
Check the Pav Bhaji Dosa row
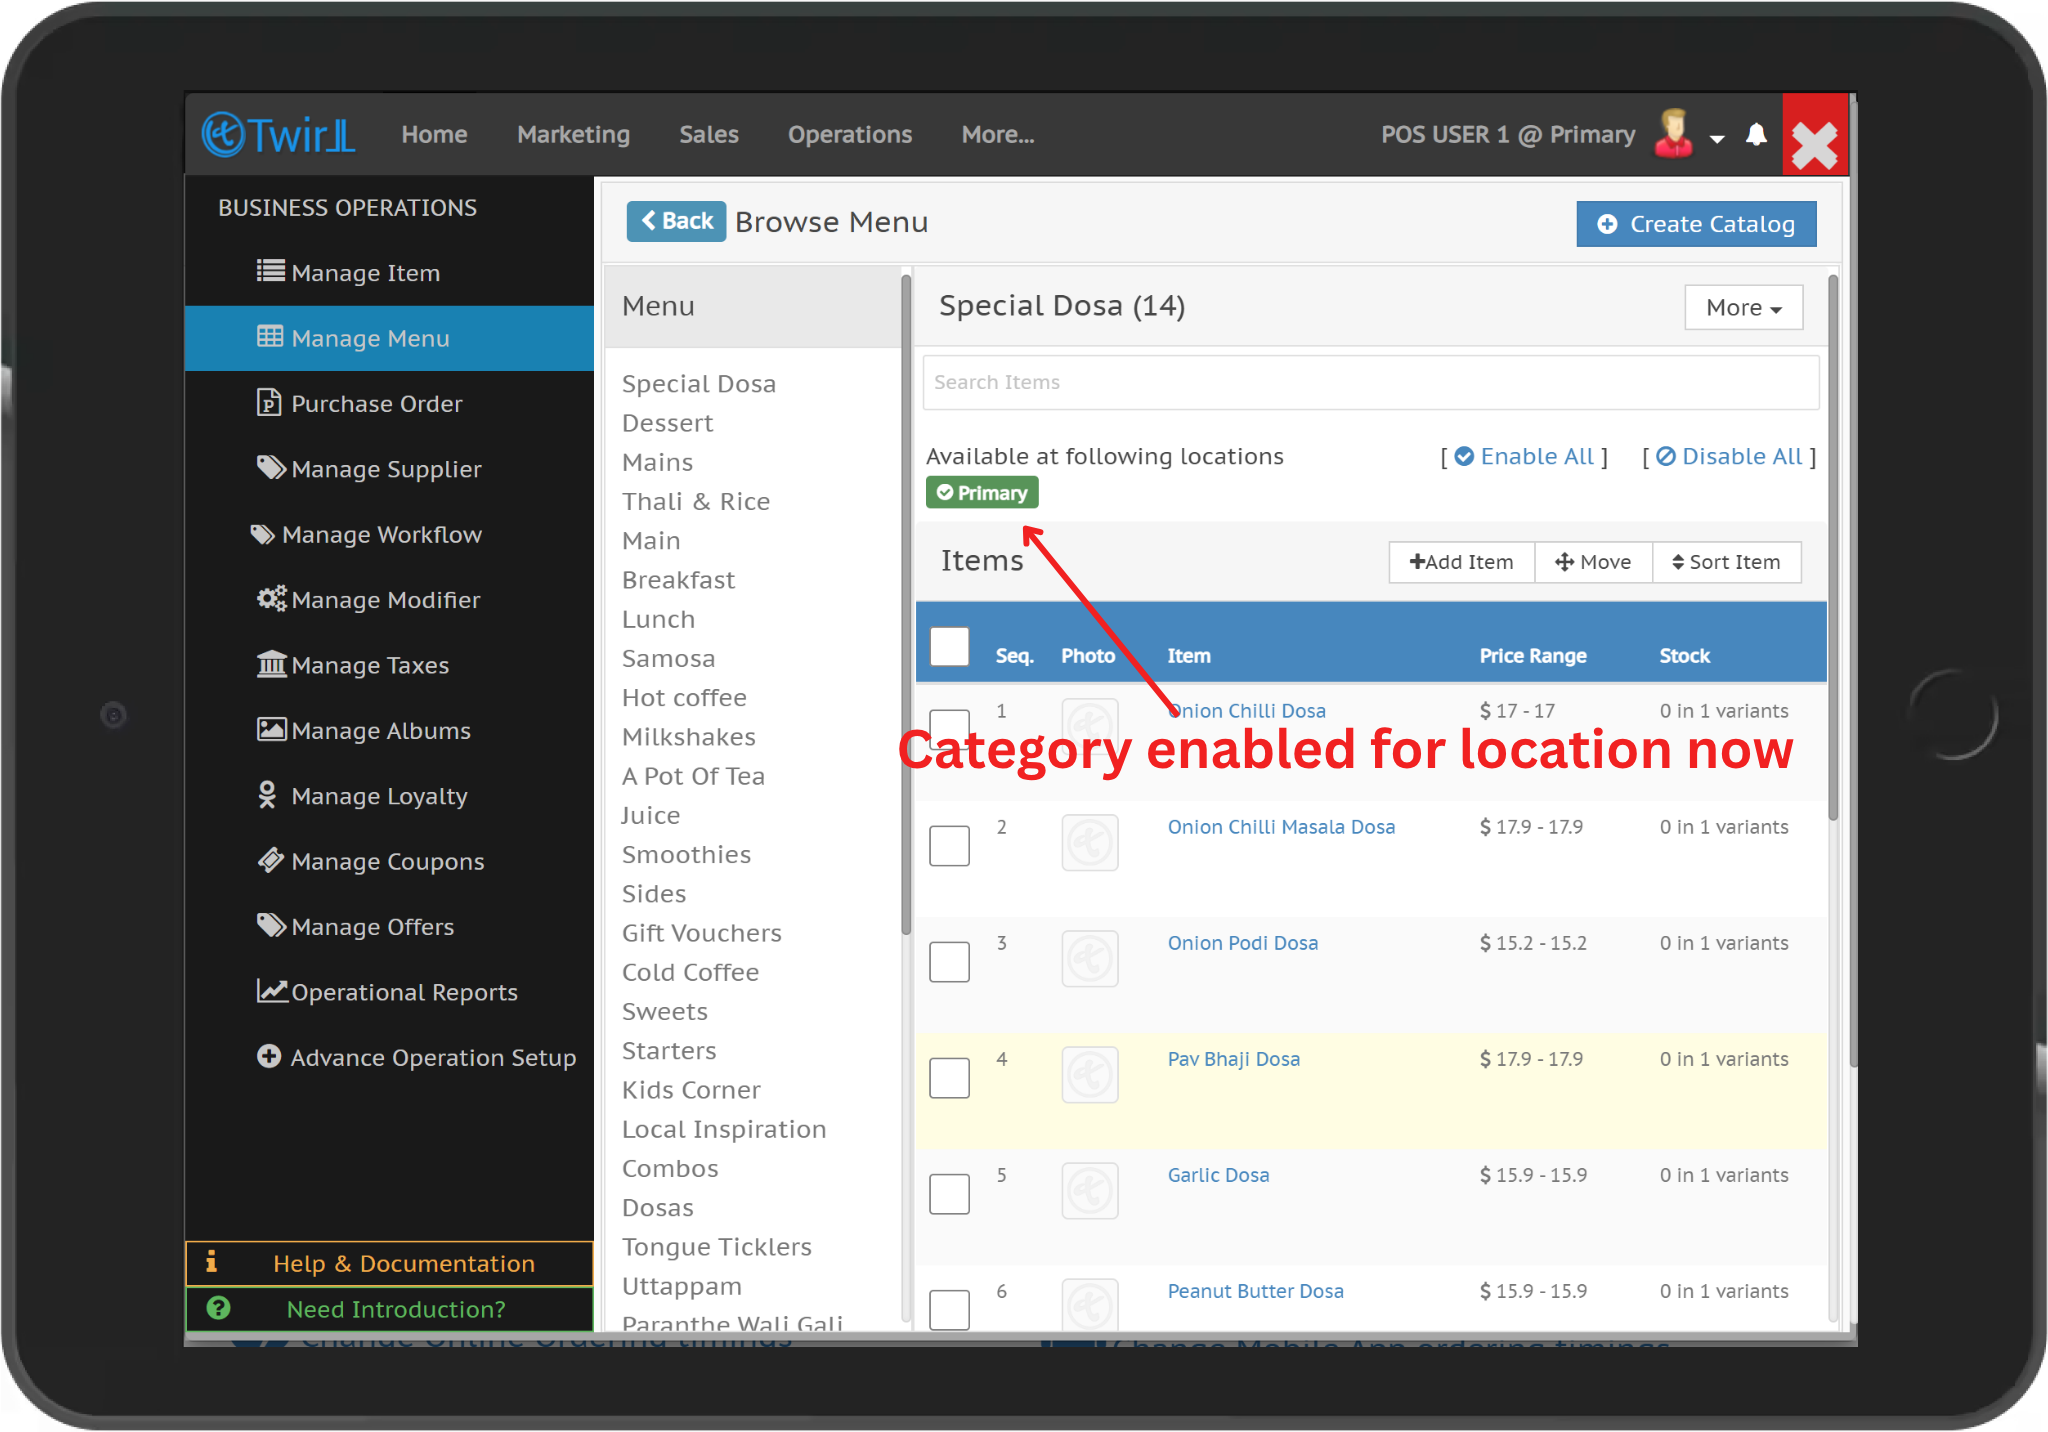949,1078
